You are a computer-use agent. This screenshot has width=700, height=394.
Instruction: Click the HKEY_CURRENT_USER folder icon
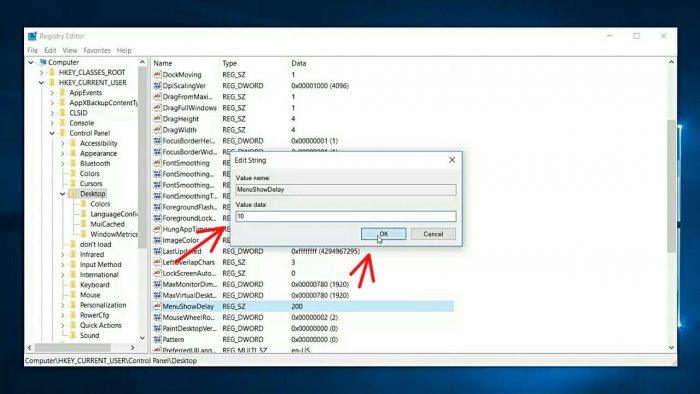(x=52, y=83)
